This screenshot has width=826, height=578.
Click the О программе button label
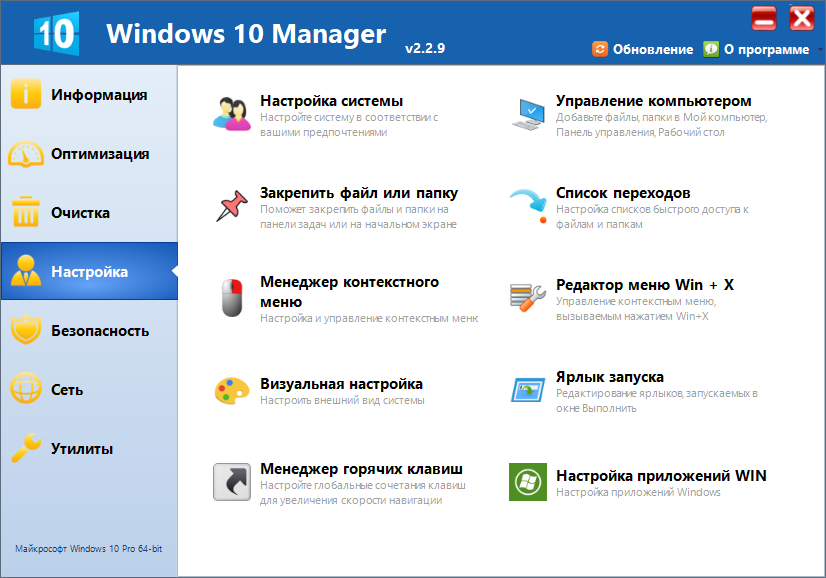click(766, 50)
